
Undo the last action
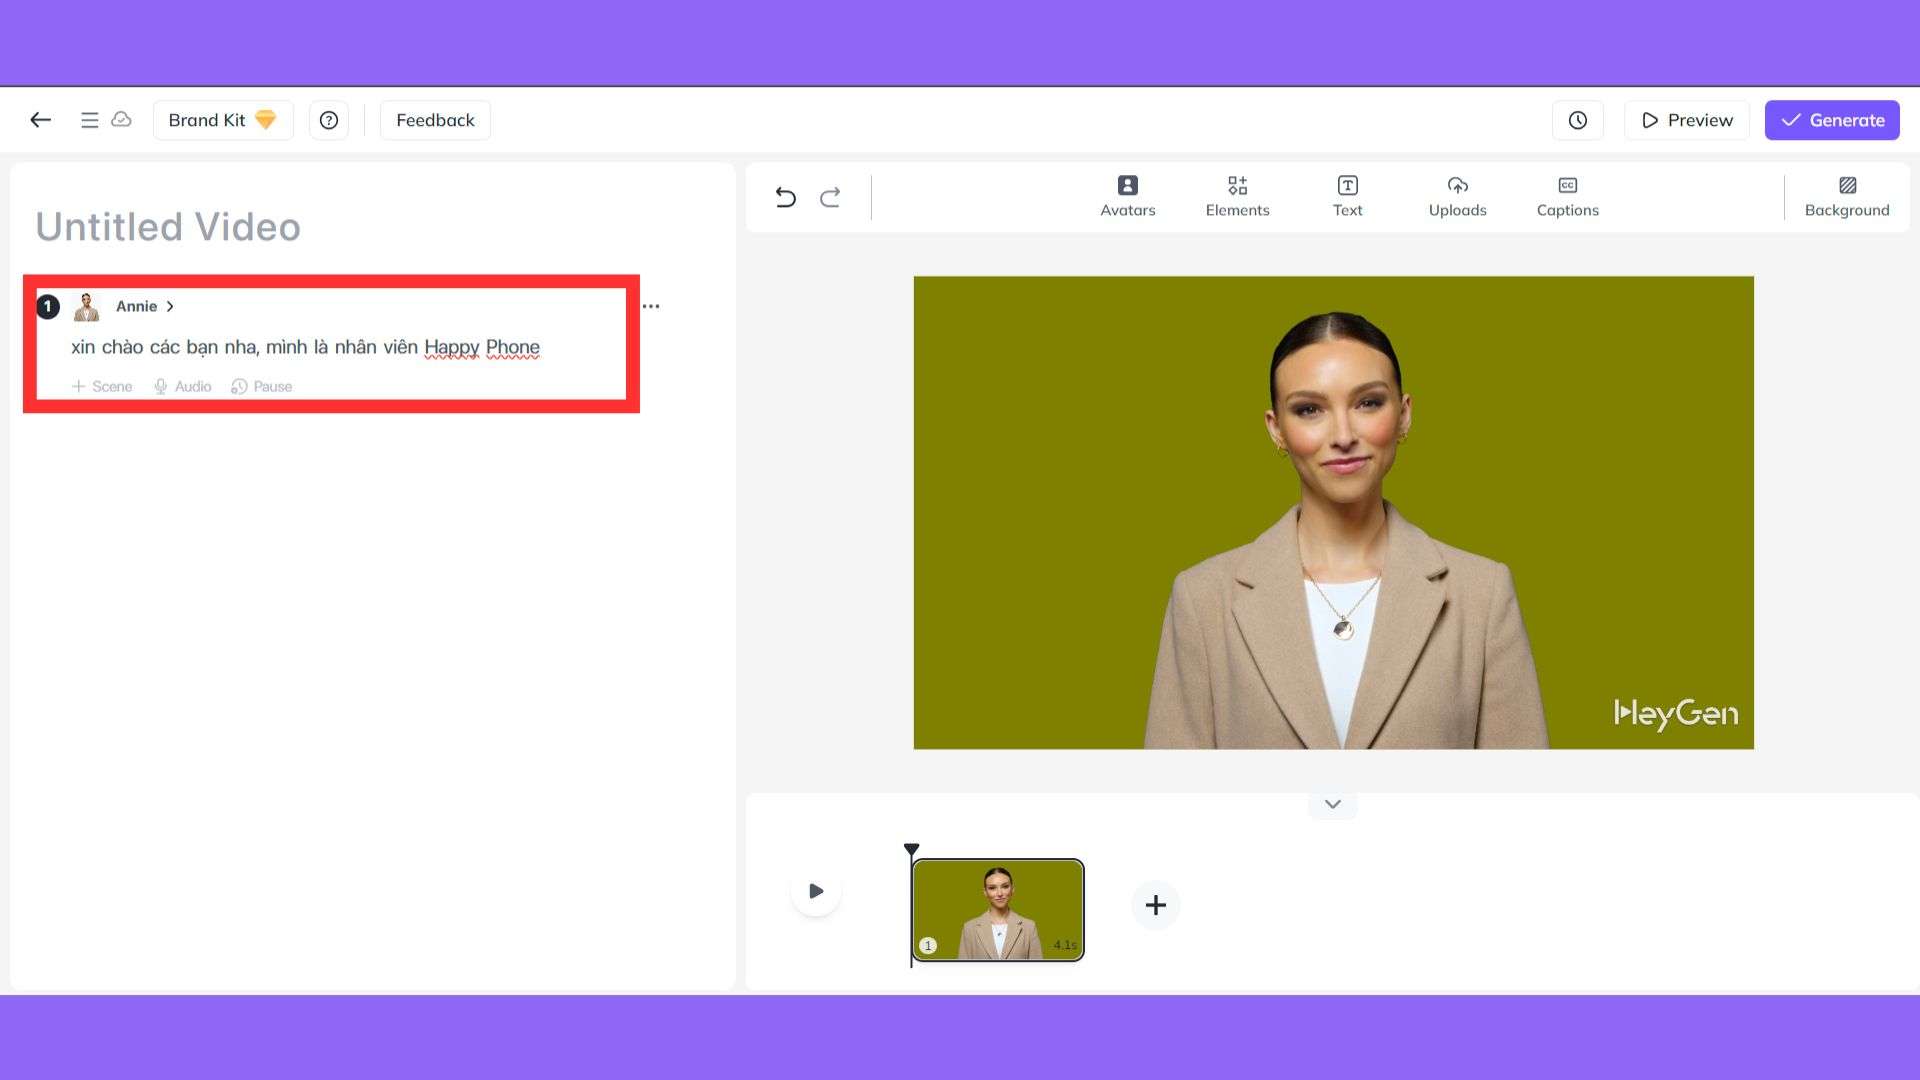coord(785,197)
